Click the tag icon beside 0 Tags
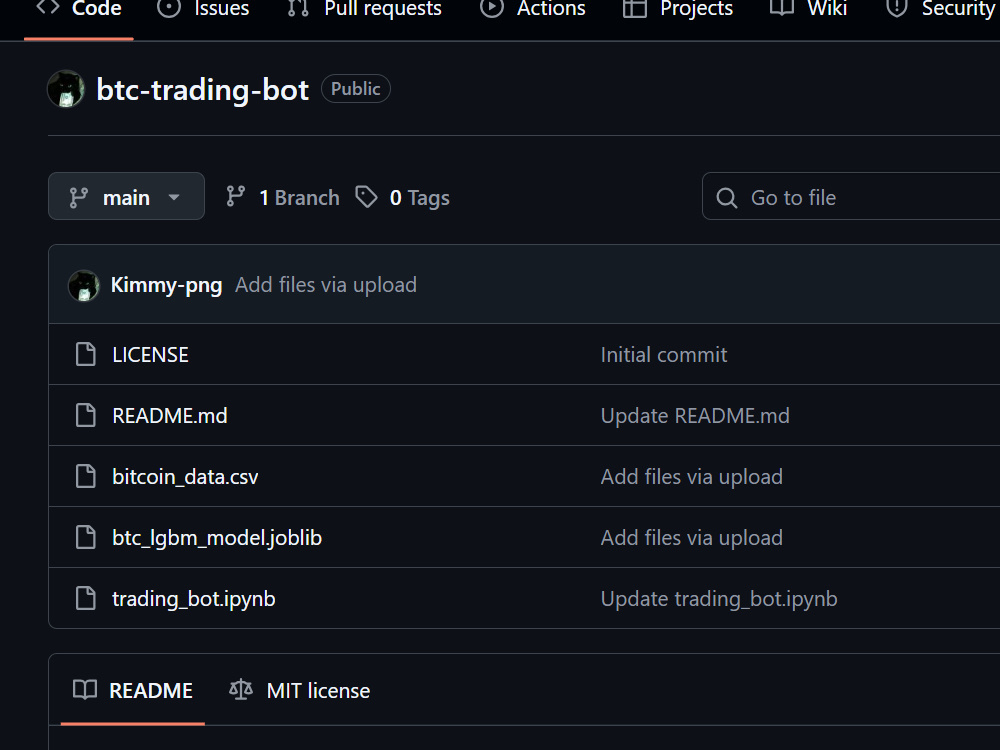This screenshot has height=750, width=1000. (366, 197)
